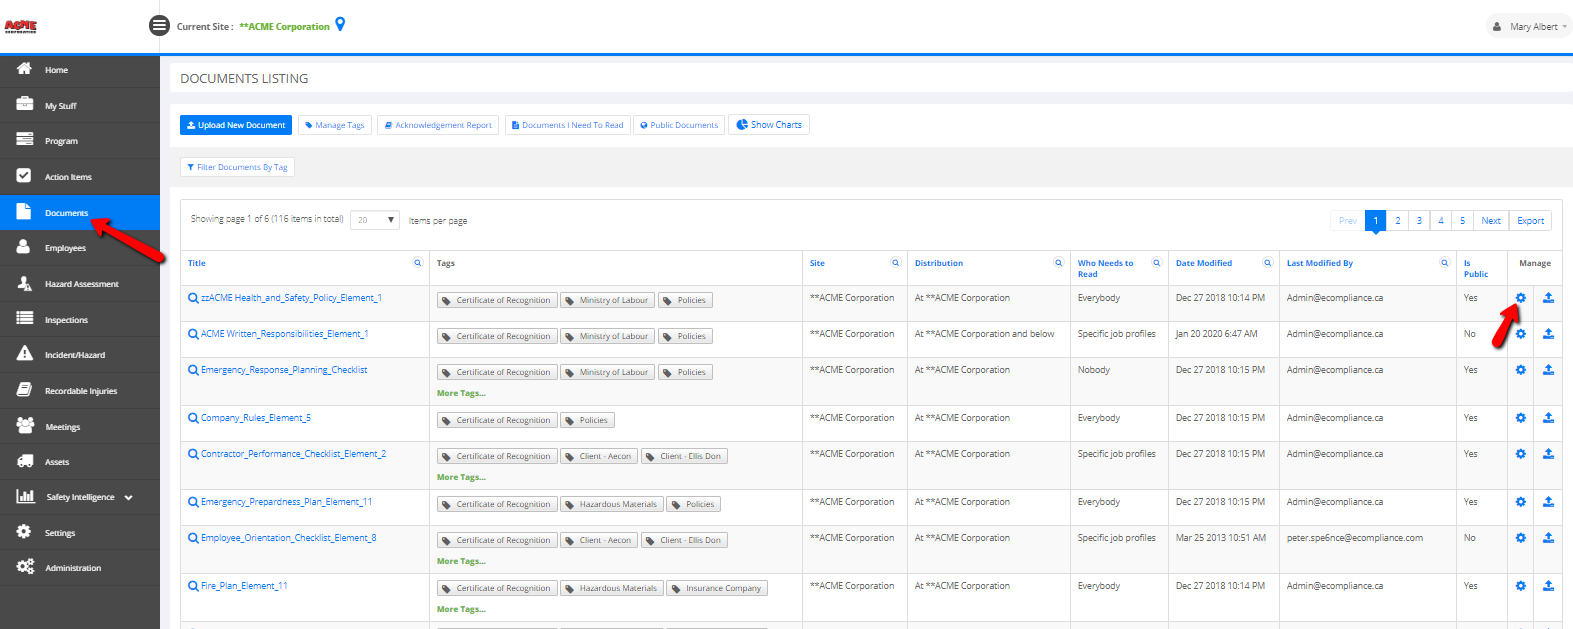The width and height of the screenshot is (1573, 629).
Task: Click the Next page button
Action: click(1491, 221)
